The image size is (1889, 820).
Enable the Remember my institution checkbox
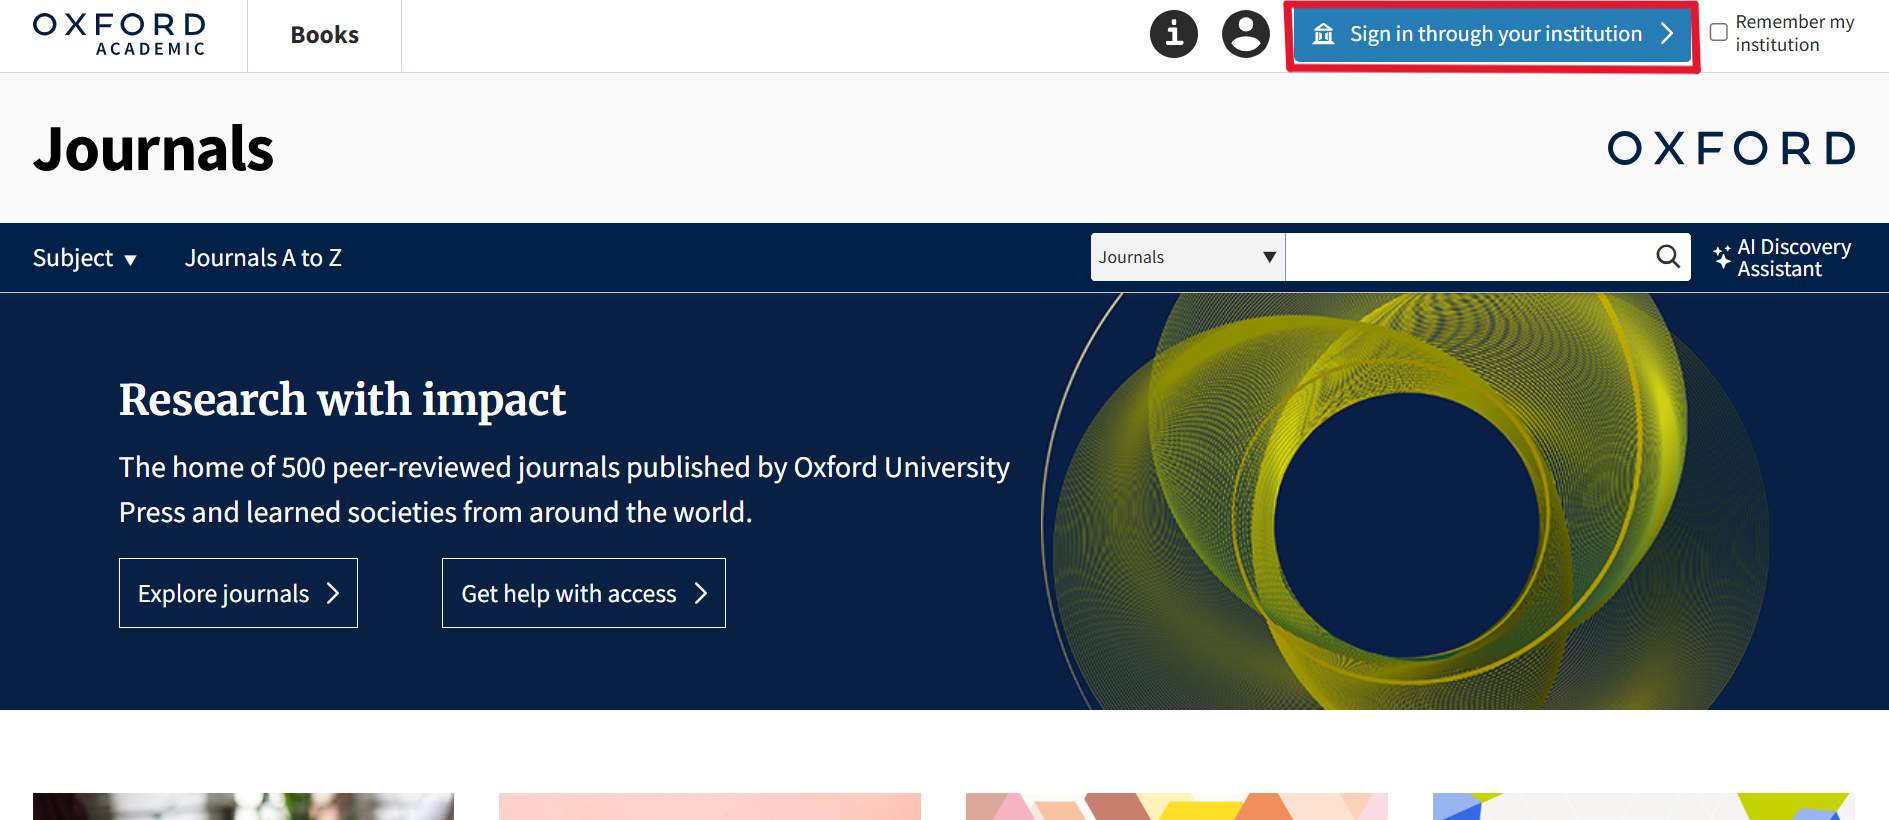(1718, 32)
